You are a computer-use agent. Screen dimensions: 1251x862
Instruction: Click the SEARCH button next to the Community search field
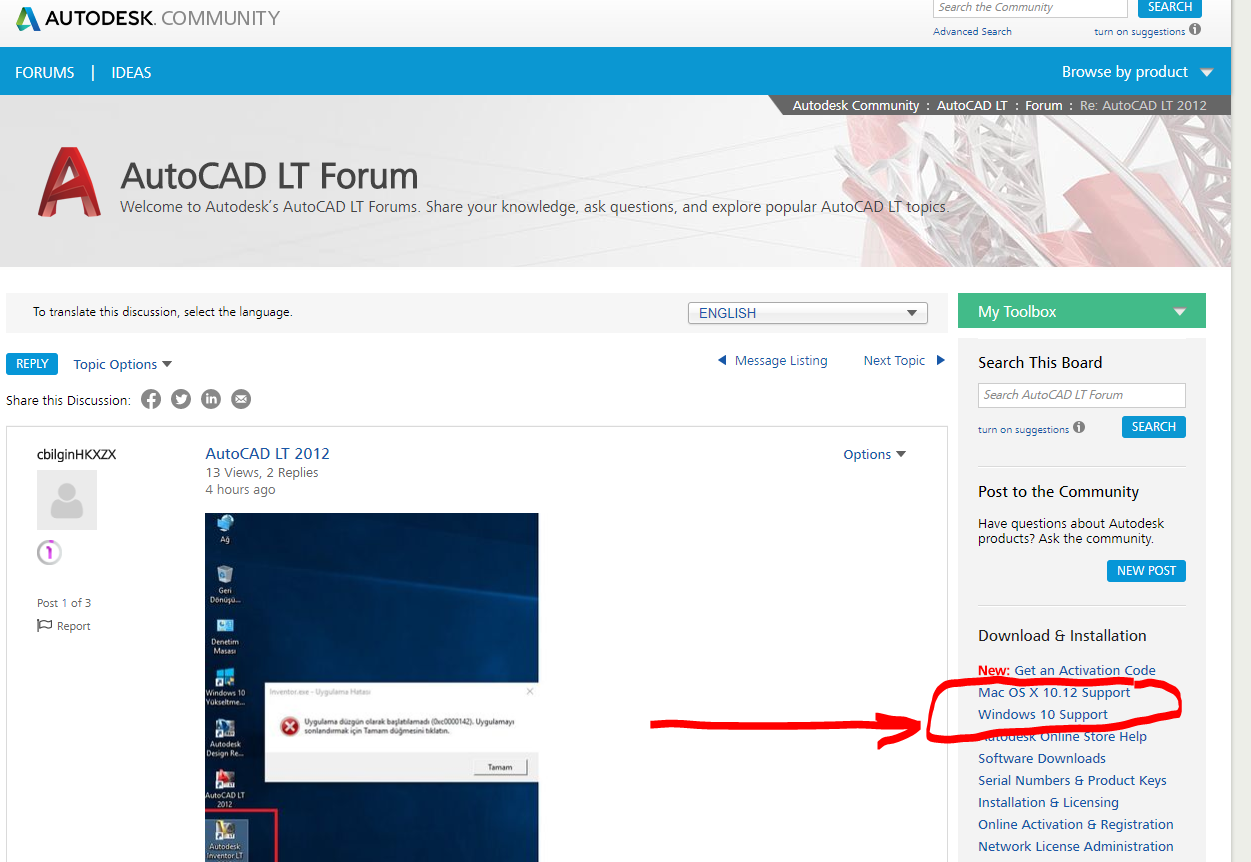[x=1170, y=7]
